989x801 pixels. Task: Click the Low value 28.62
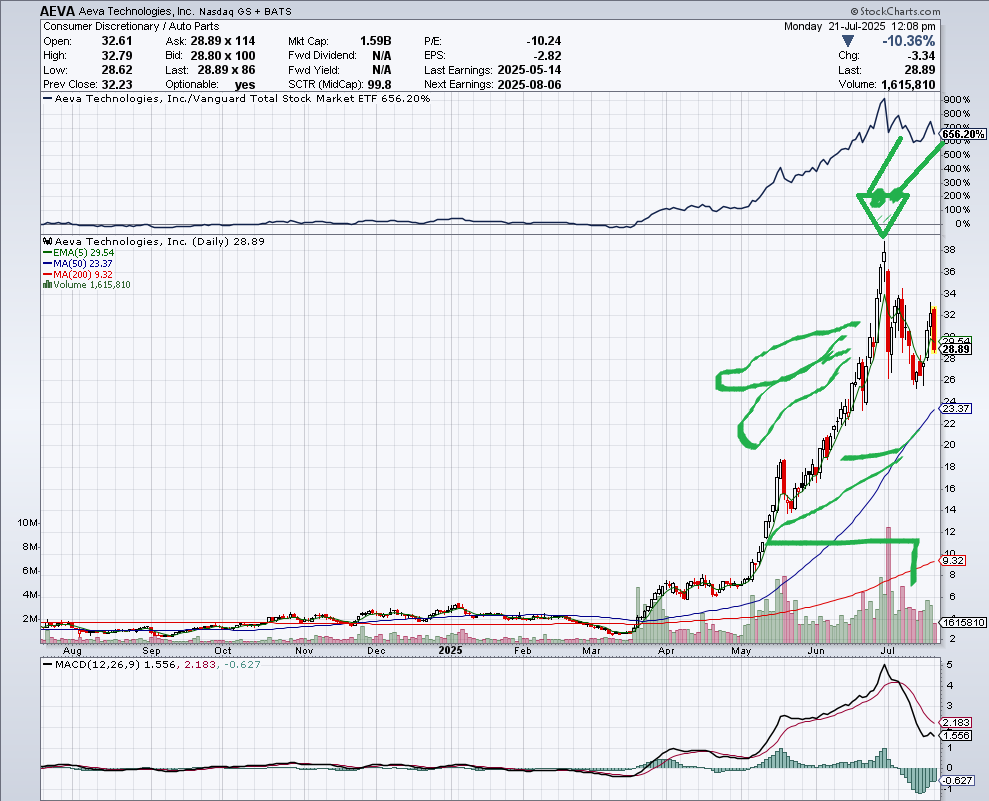click(x=117, y=70)
